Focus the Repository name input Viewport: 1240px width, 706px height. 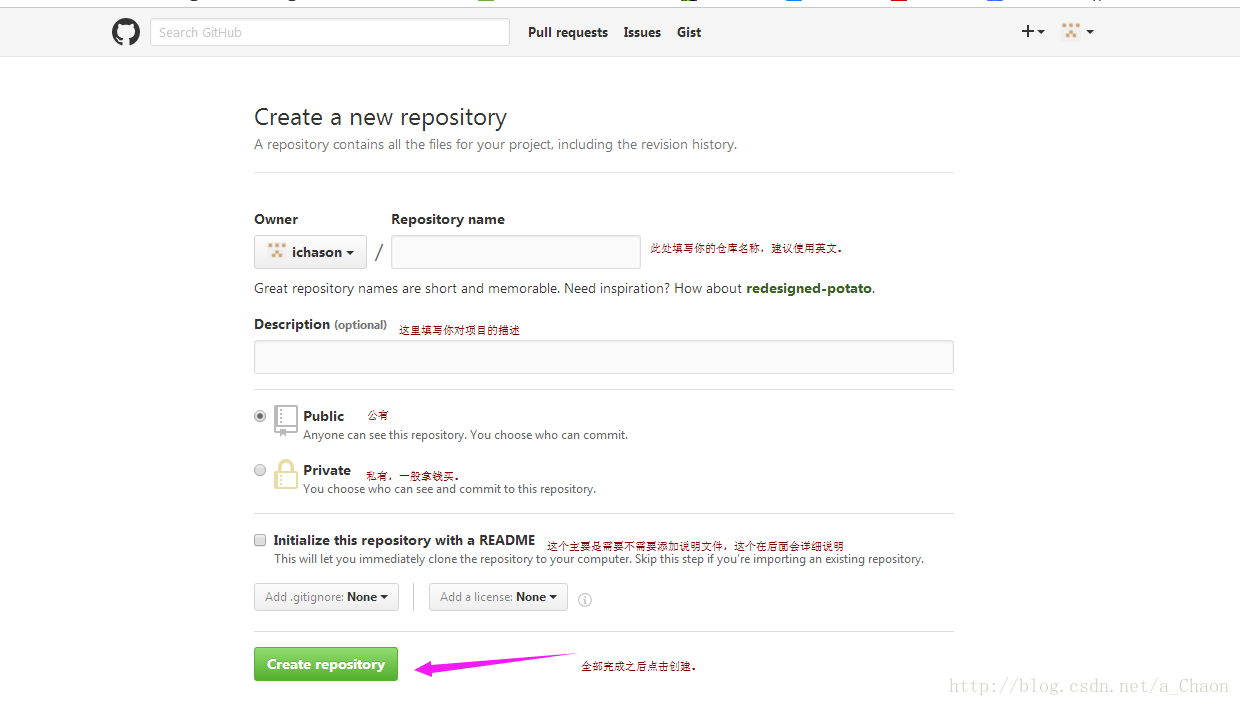click(x=516, y=252)
